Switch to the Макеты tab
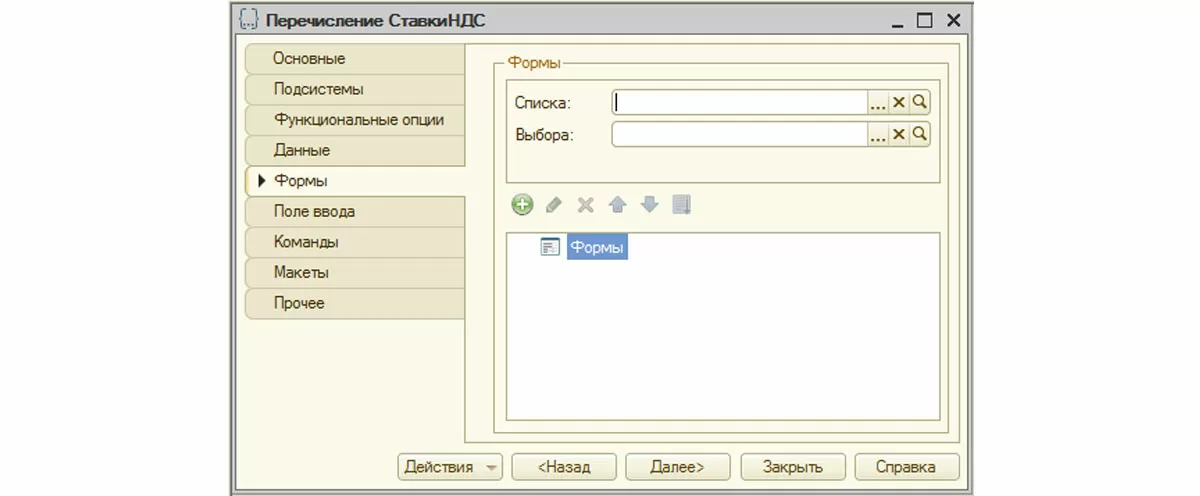 coord(355,273)
